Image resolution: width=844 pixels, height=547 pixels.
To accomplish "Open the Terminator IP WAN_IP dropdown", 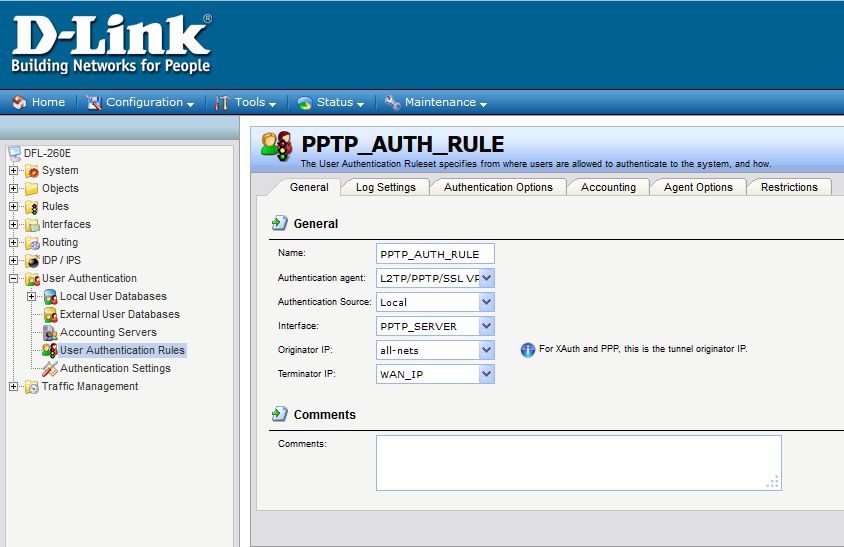I will 487,374.
